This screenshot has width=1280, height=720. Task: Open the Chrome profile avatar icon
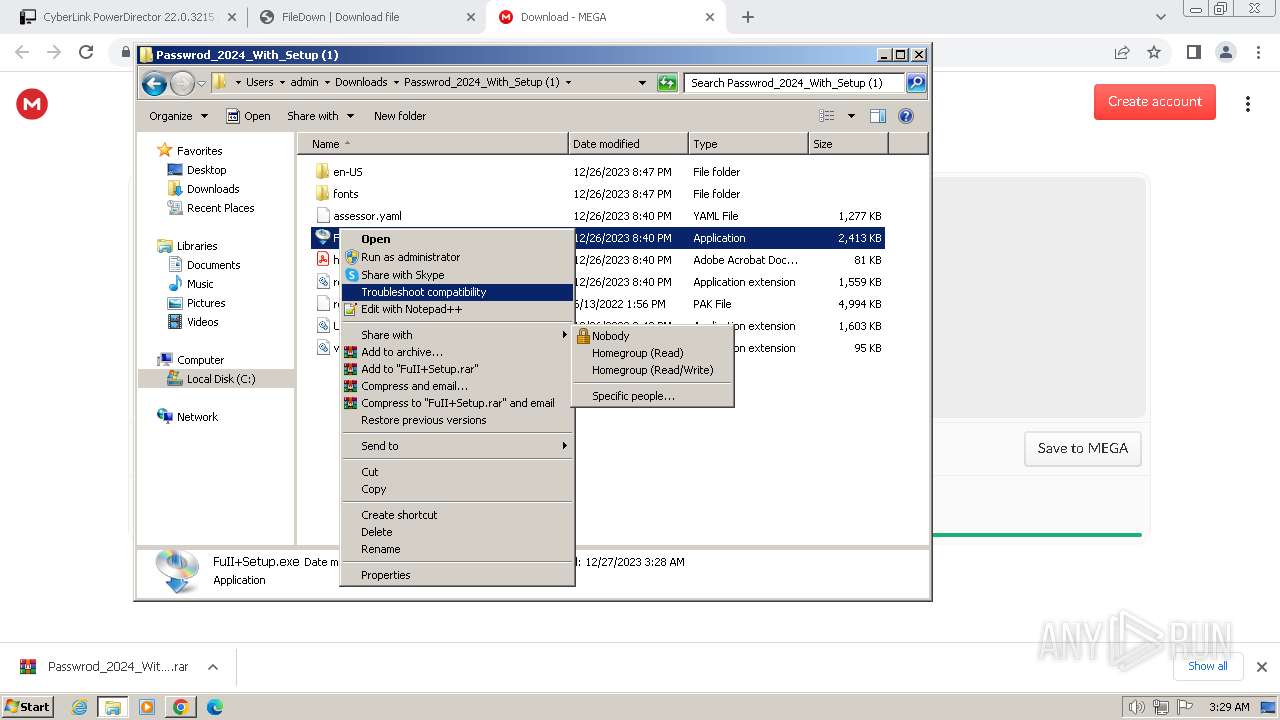pos(1225,52)
